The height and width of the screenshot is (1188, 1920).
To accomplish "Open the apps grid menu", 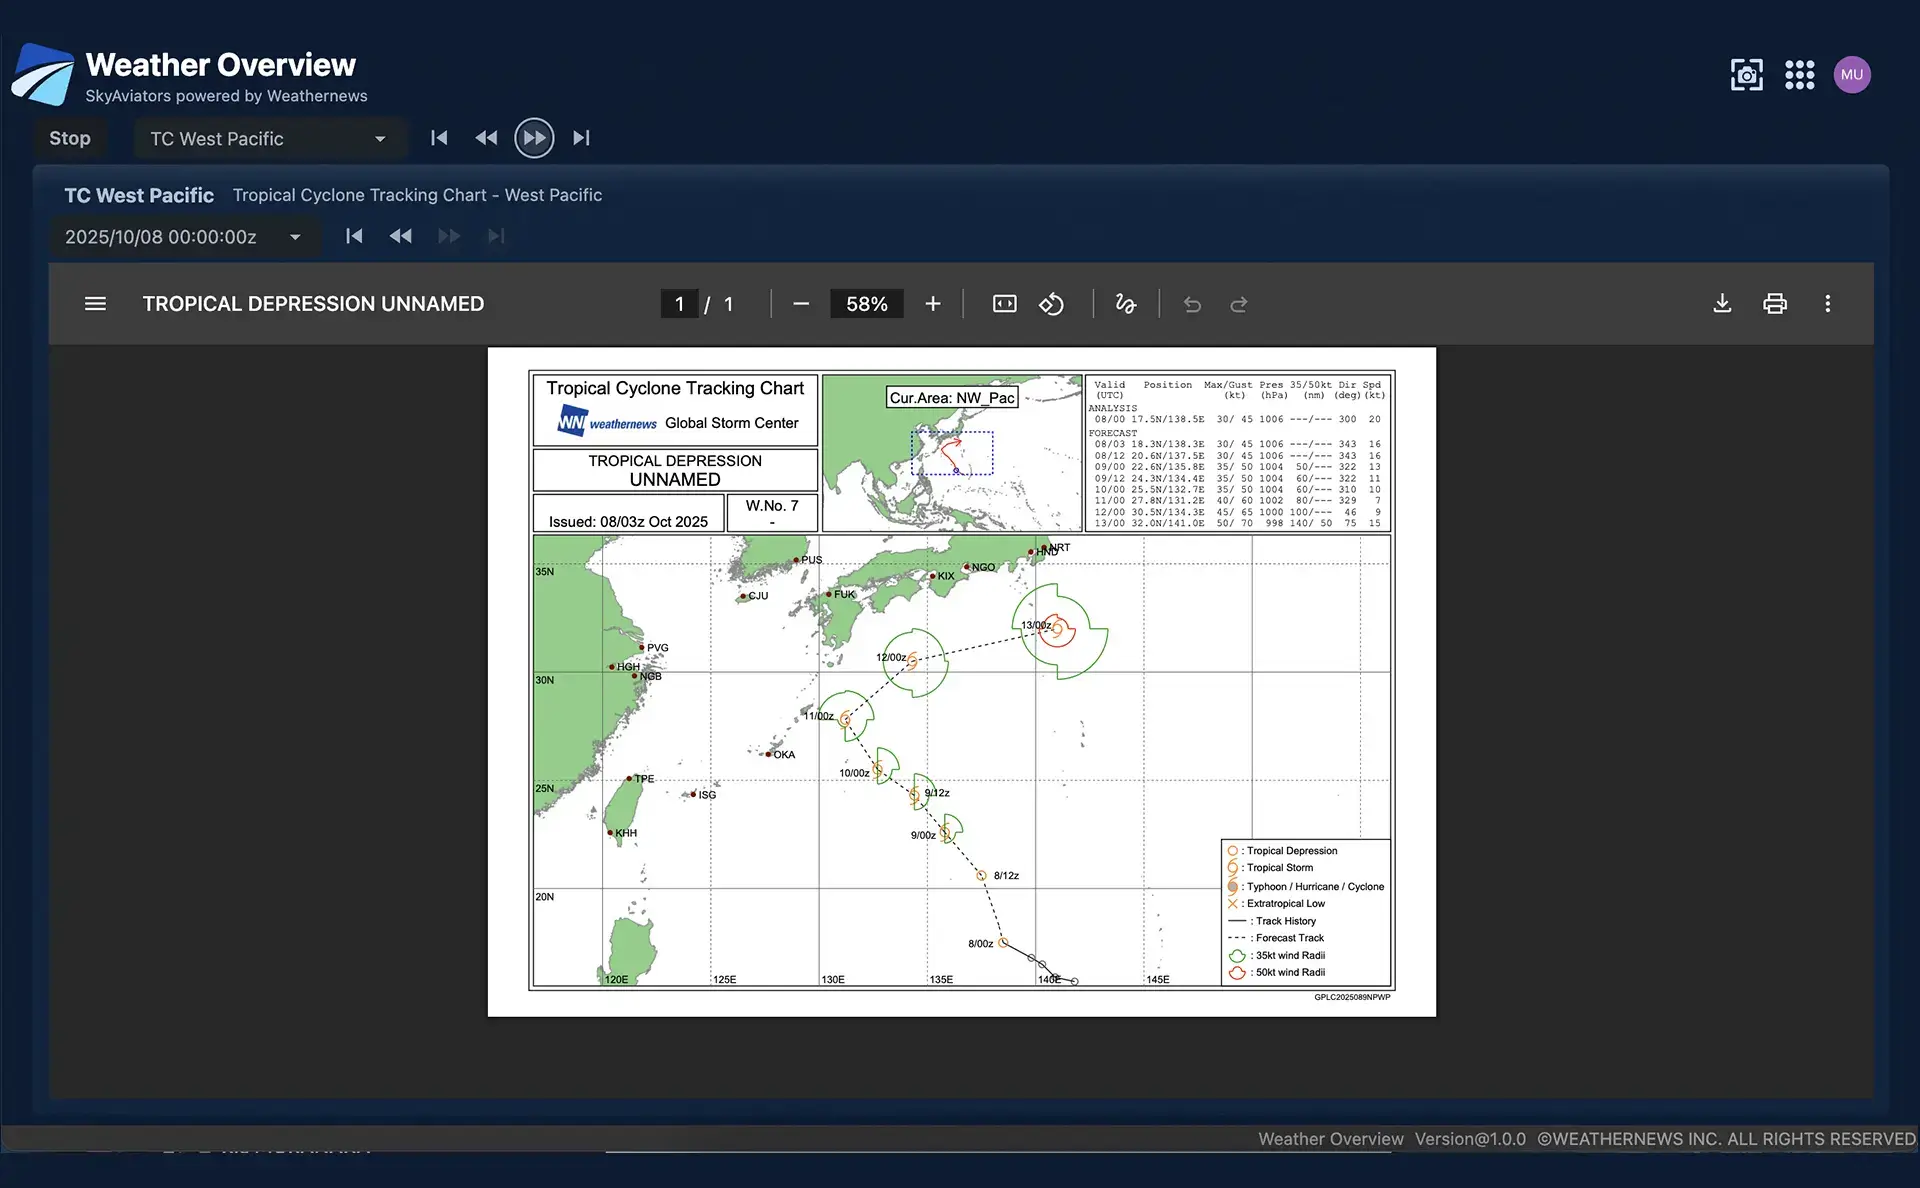I will (x=1799, y=75).
